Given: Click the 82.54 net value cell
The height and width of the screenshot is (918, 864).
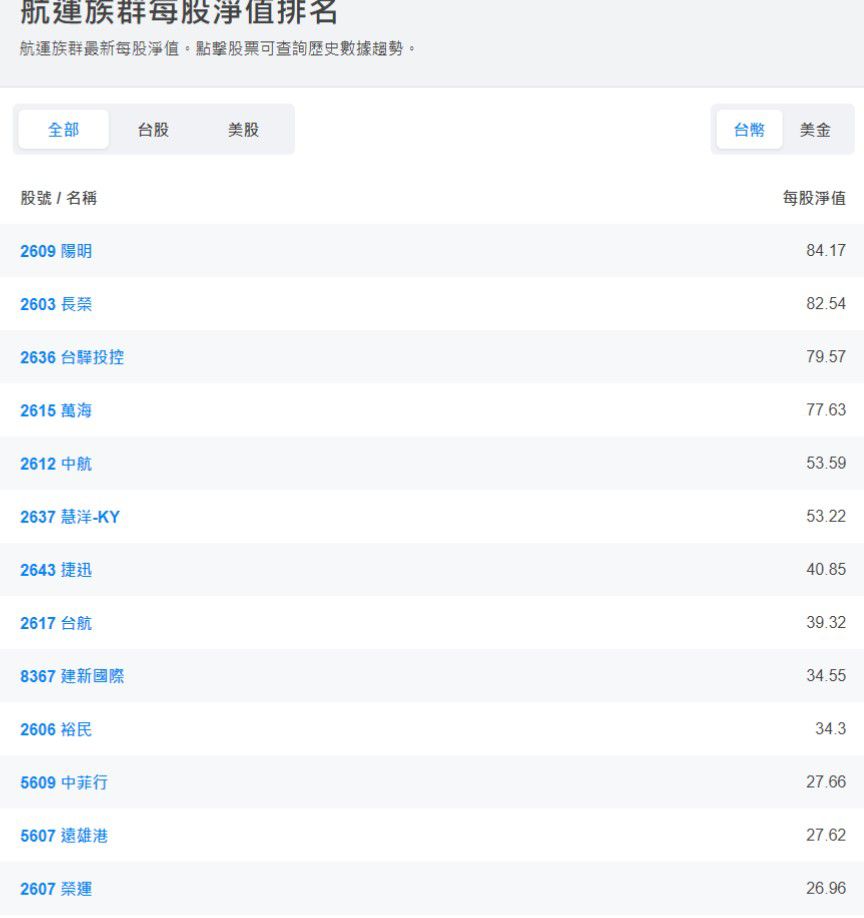Looking at the screenshot, I should (x=826, y=304).
